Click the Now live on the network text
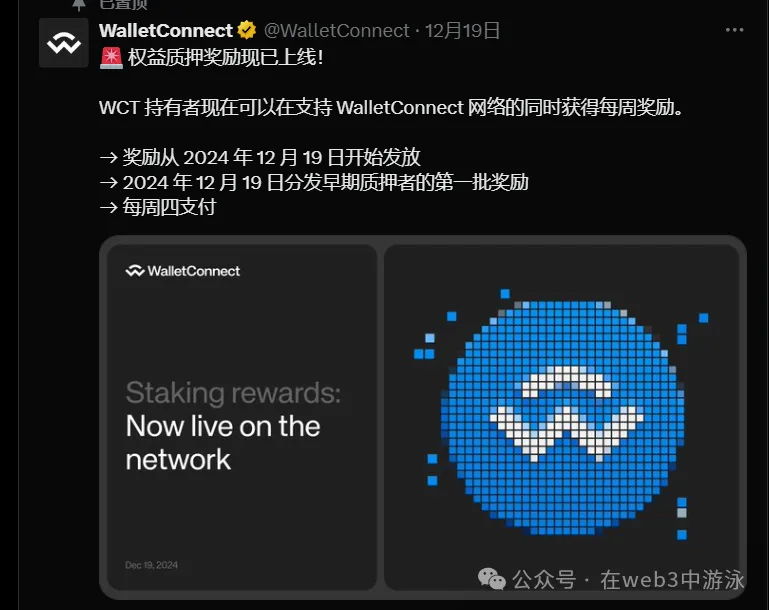Viewport: 769px width, 610px height. coord(223,442)
